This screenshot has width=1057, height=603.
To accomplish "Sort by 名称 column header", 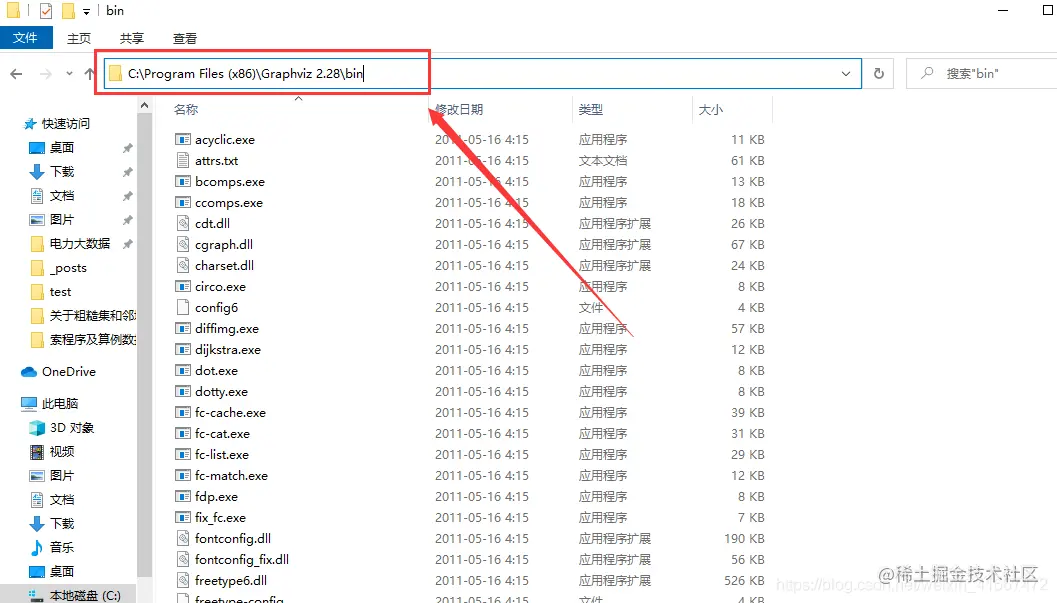I will 186,109.
